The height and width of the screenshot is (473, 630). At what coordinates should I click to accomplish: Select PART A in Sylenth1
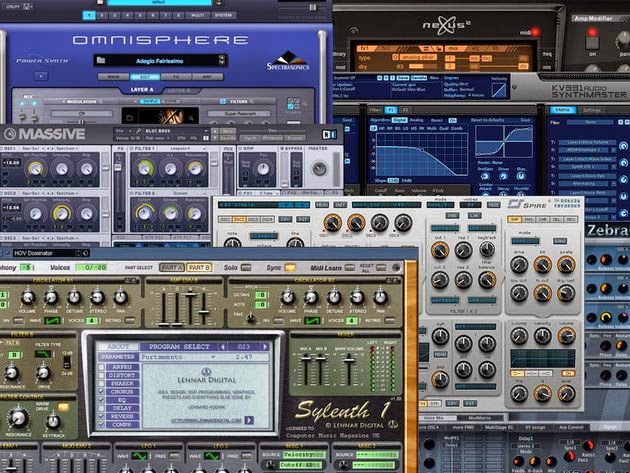coord(172,268)
